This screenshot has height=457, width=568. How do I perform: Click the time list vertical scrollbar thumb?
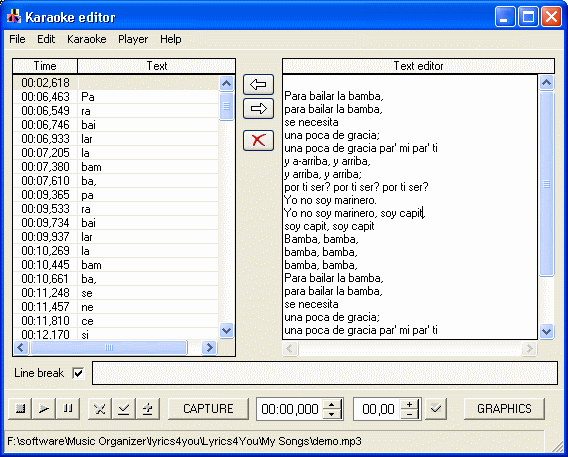(x=226, y=106)
